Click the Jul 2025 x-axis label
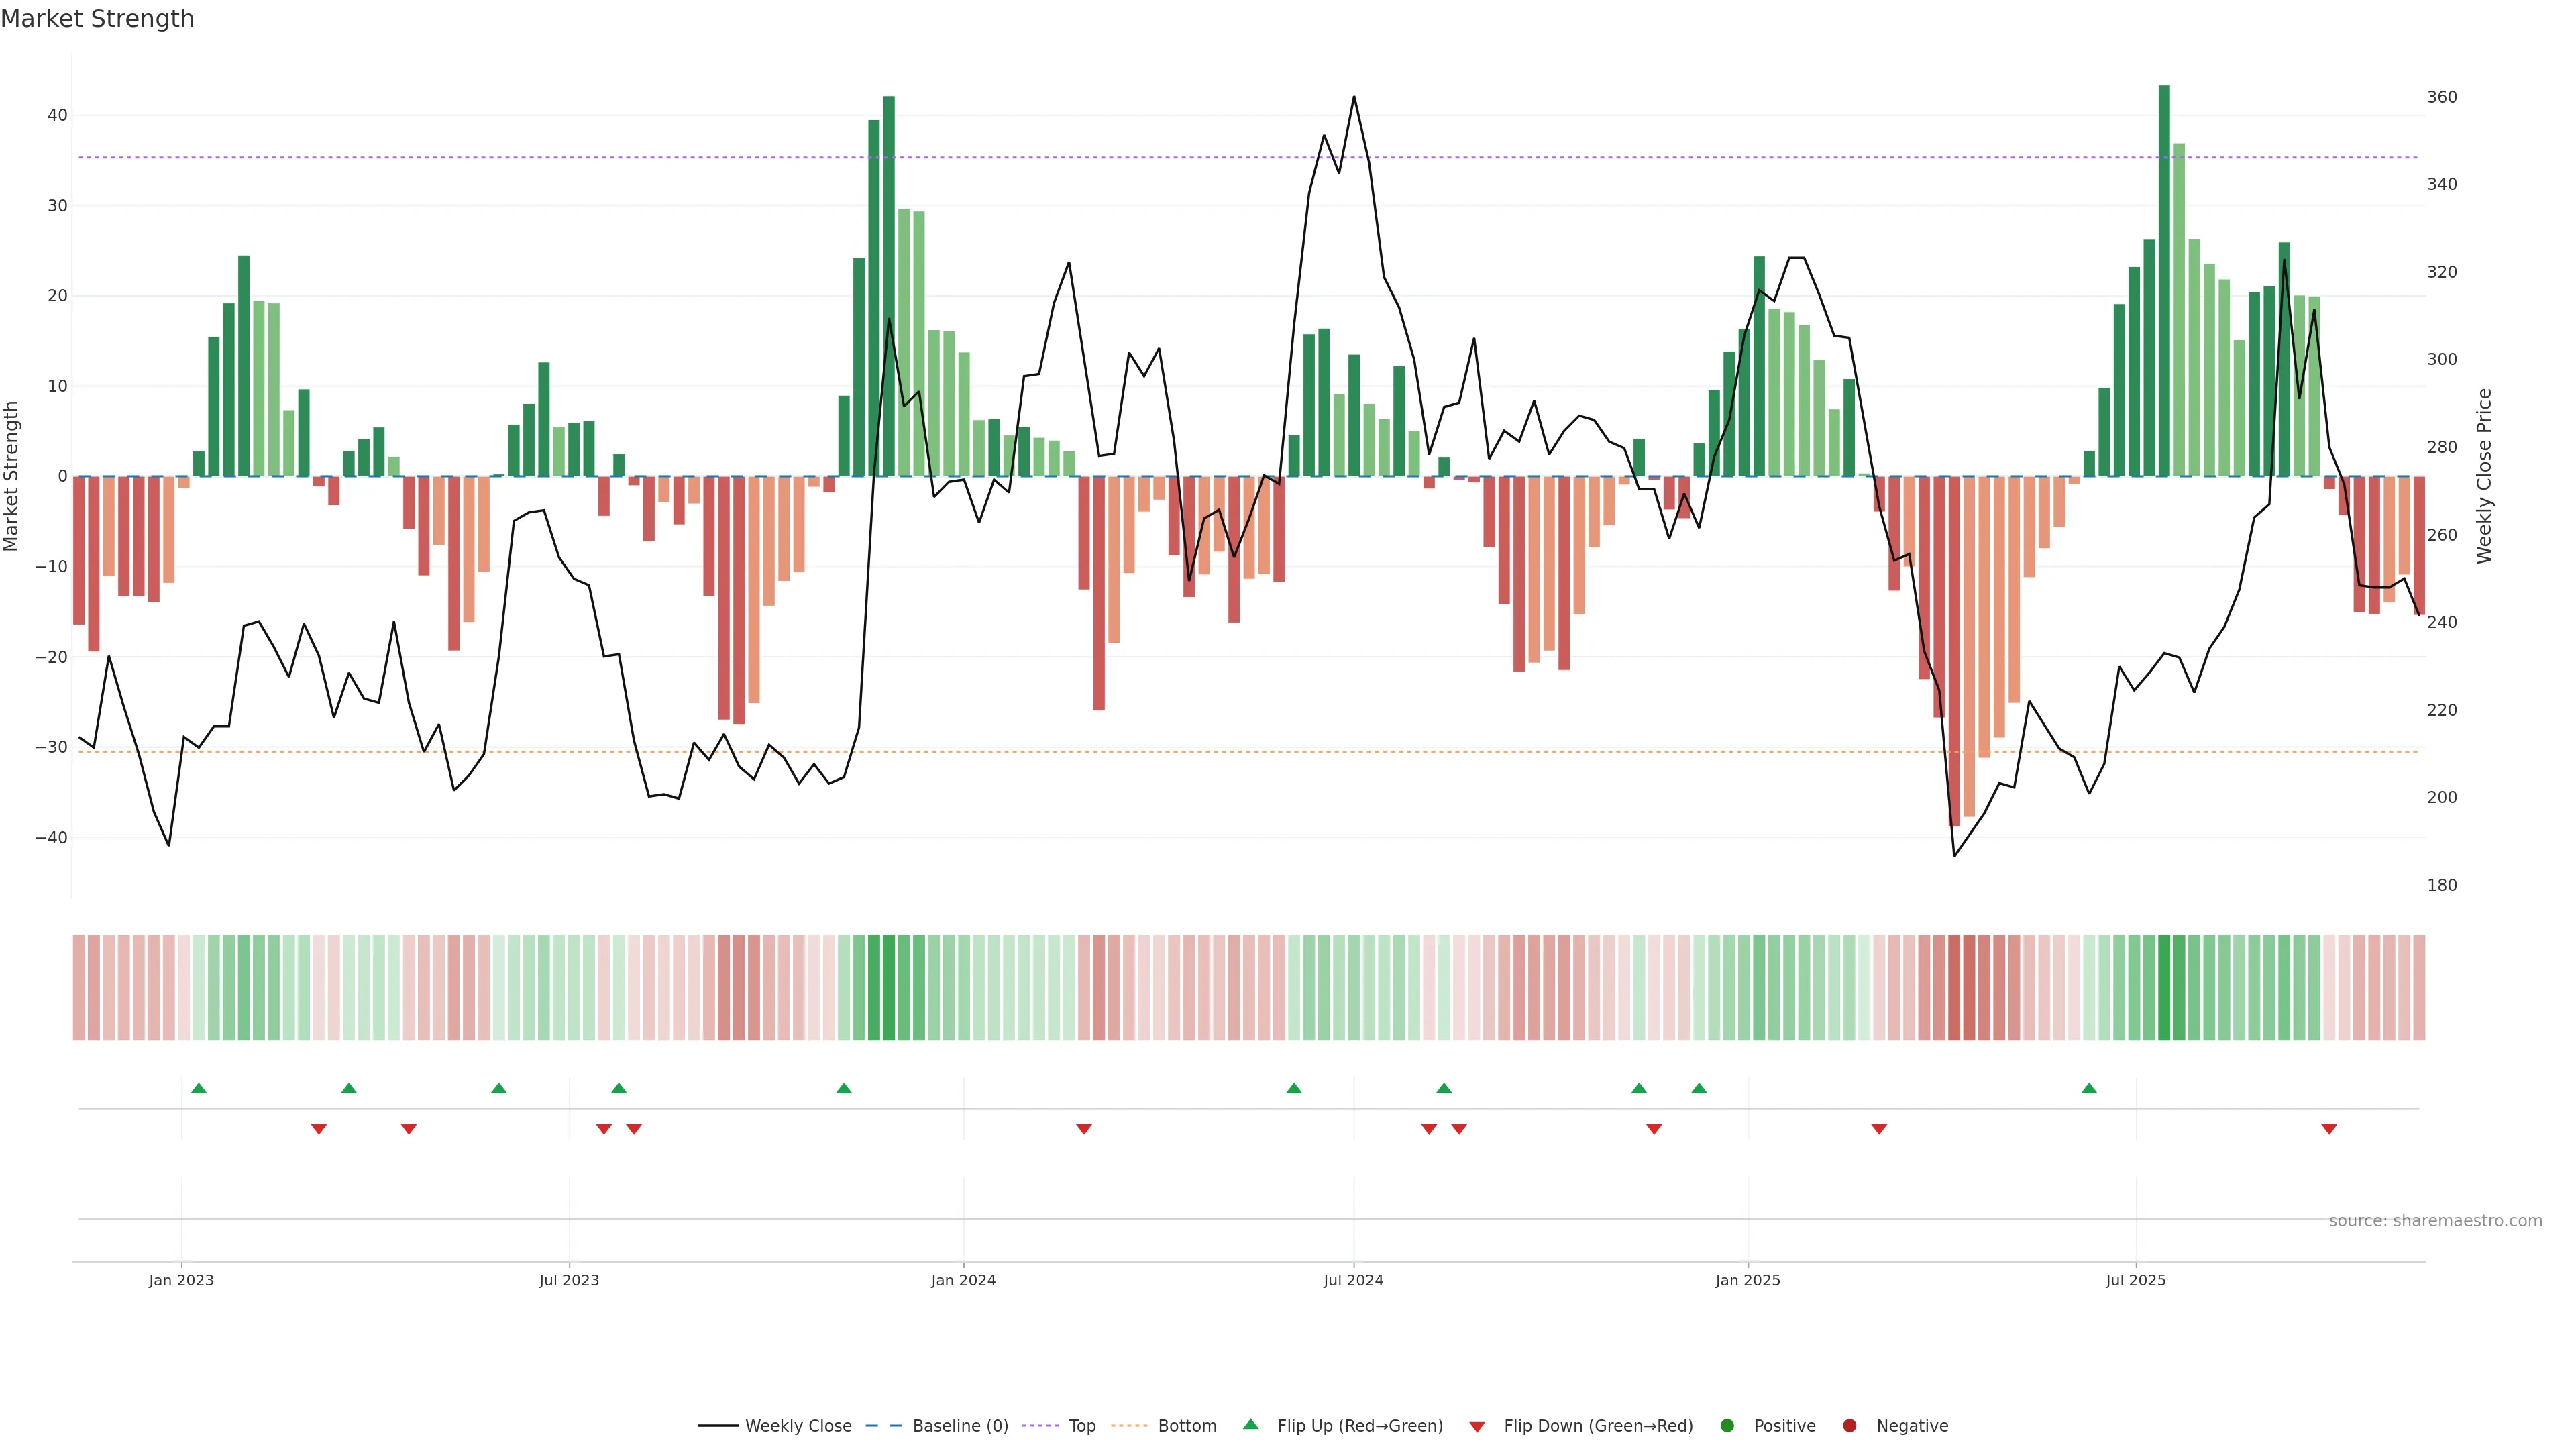This screenshot has height=1449, width=2576. [2135, 1280]
